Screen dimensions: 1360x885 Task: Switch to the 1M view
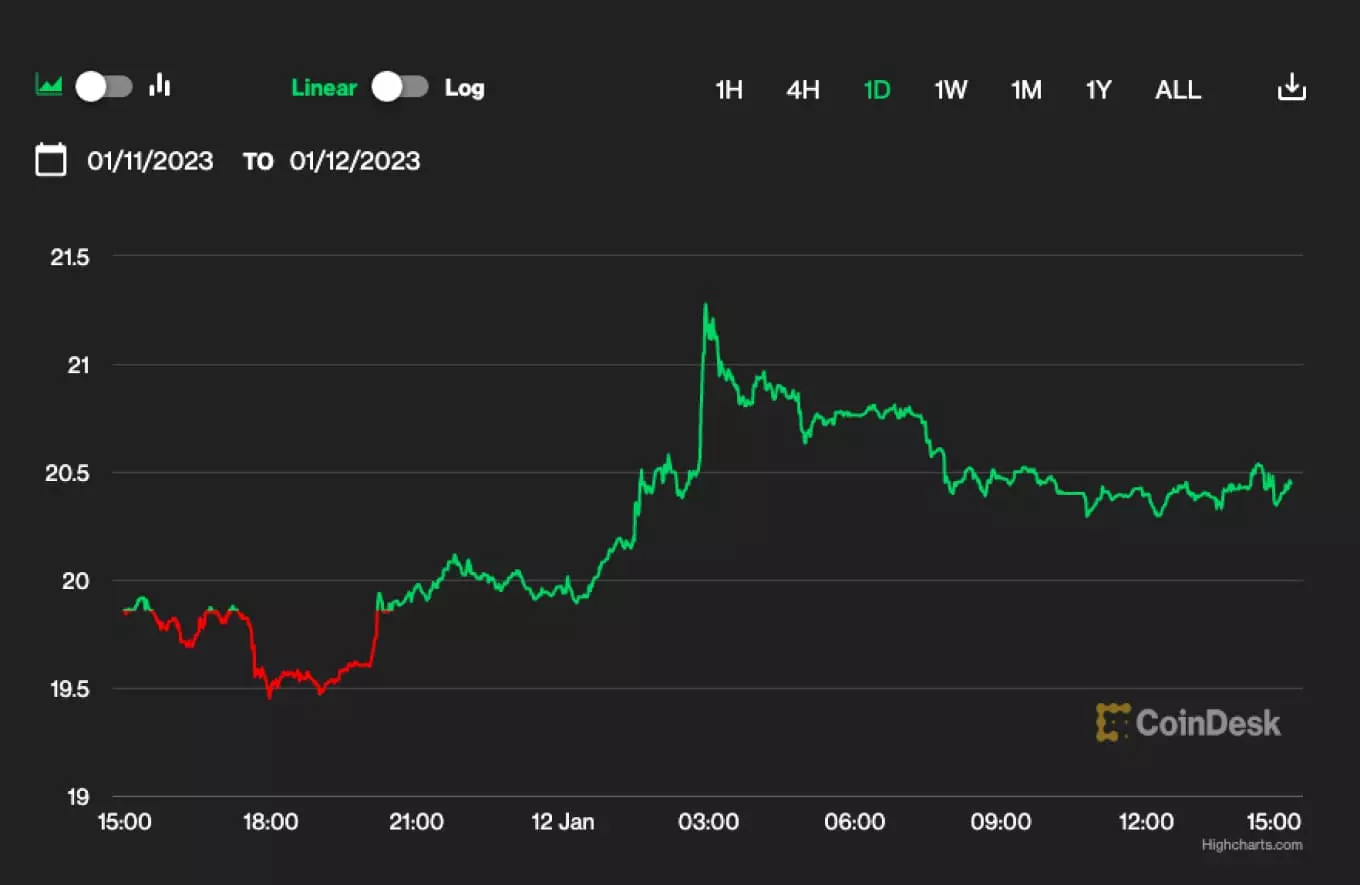(x=1026, y=89)
